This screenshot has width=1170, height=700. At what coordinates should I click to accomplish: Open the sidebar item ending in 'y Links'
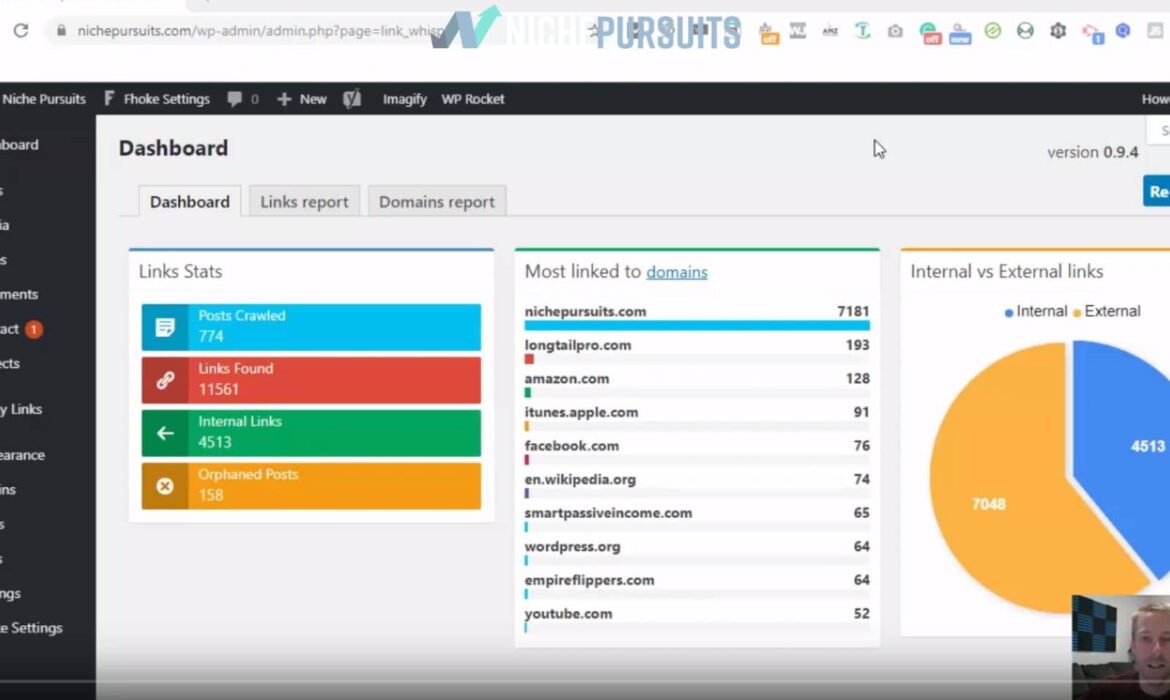(22, 409)
